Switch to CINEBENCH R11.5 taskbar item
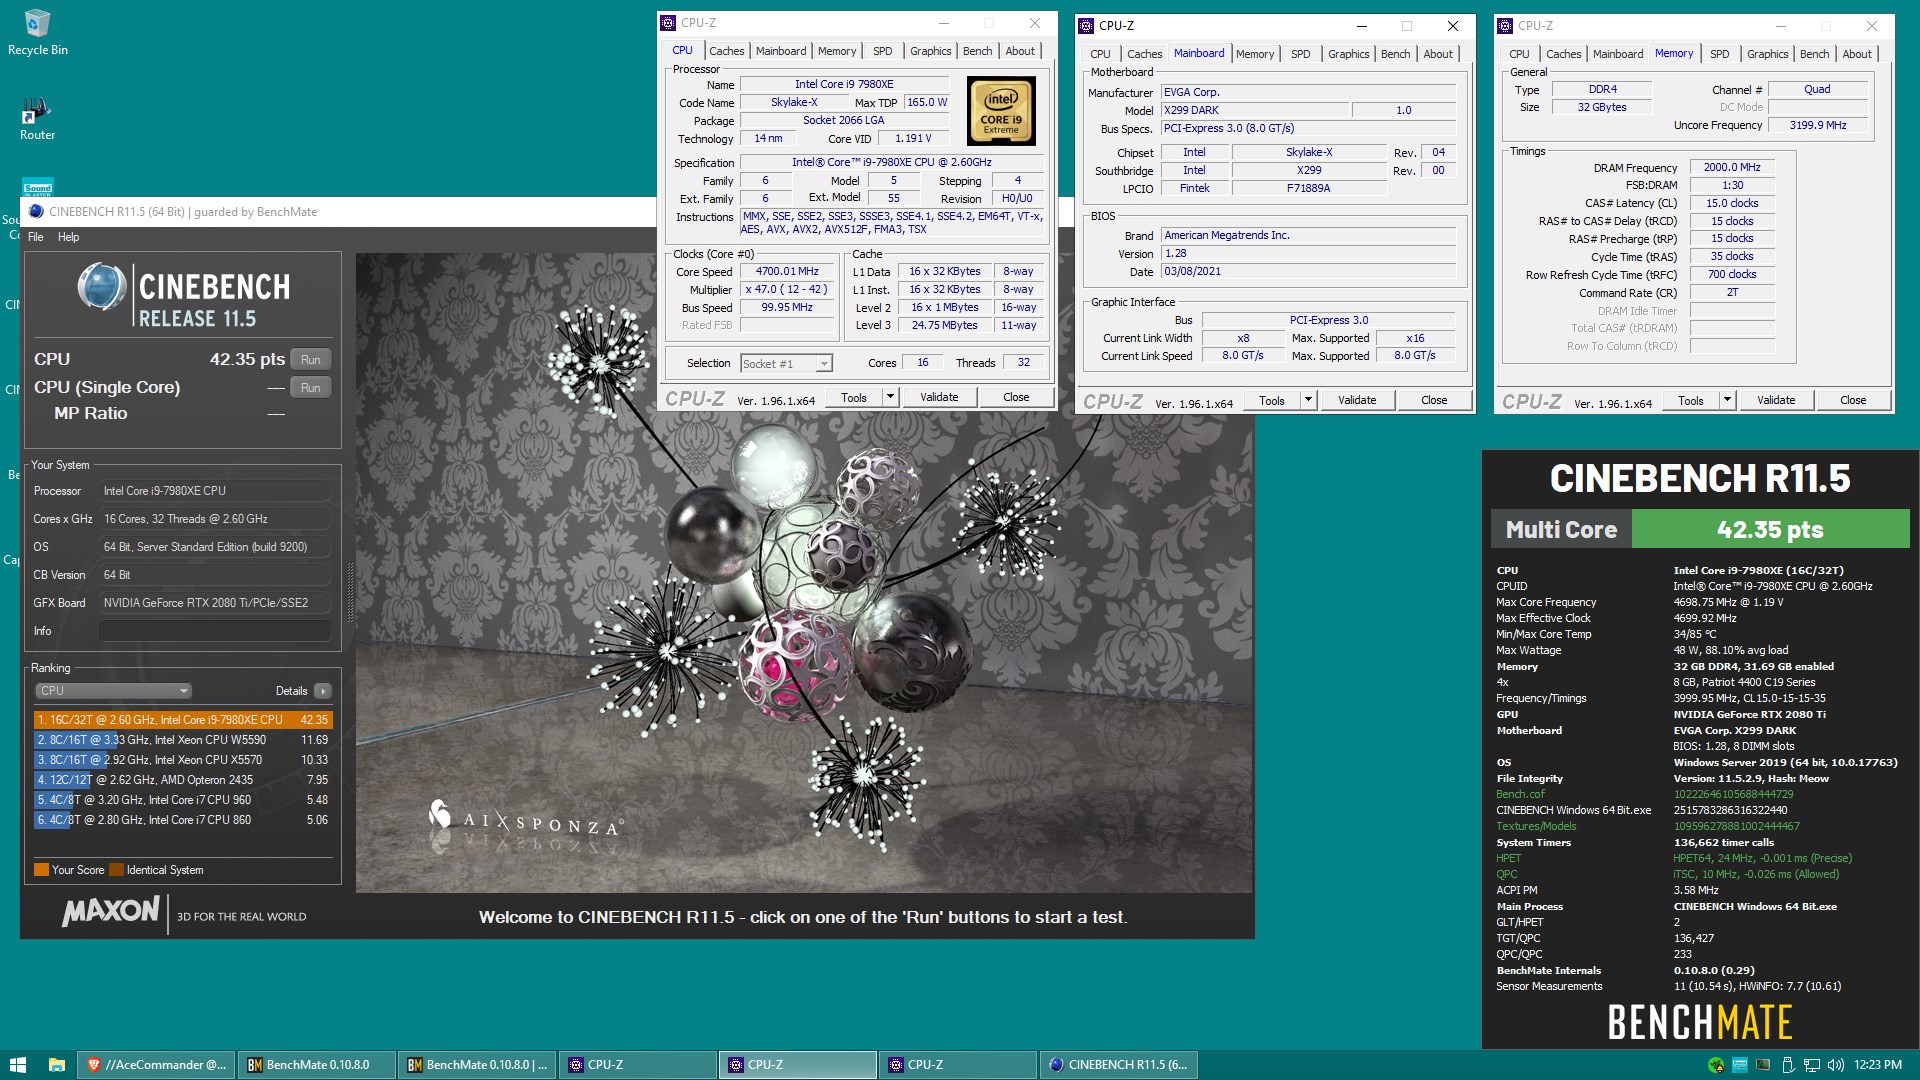The height and width of the screenshot is (1080, 1920). tap(1118, 1065)
